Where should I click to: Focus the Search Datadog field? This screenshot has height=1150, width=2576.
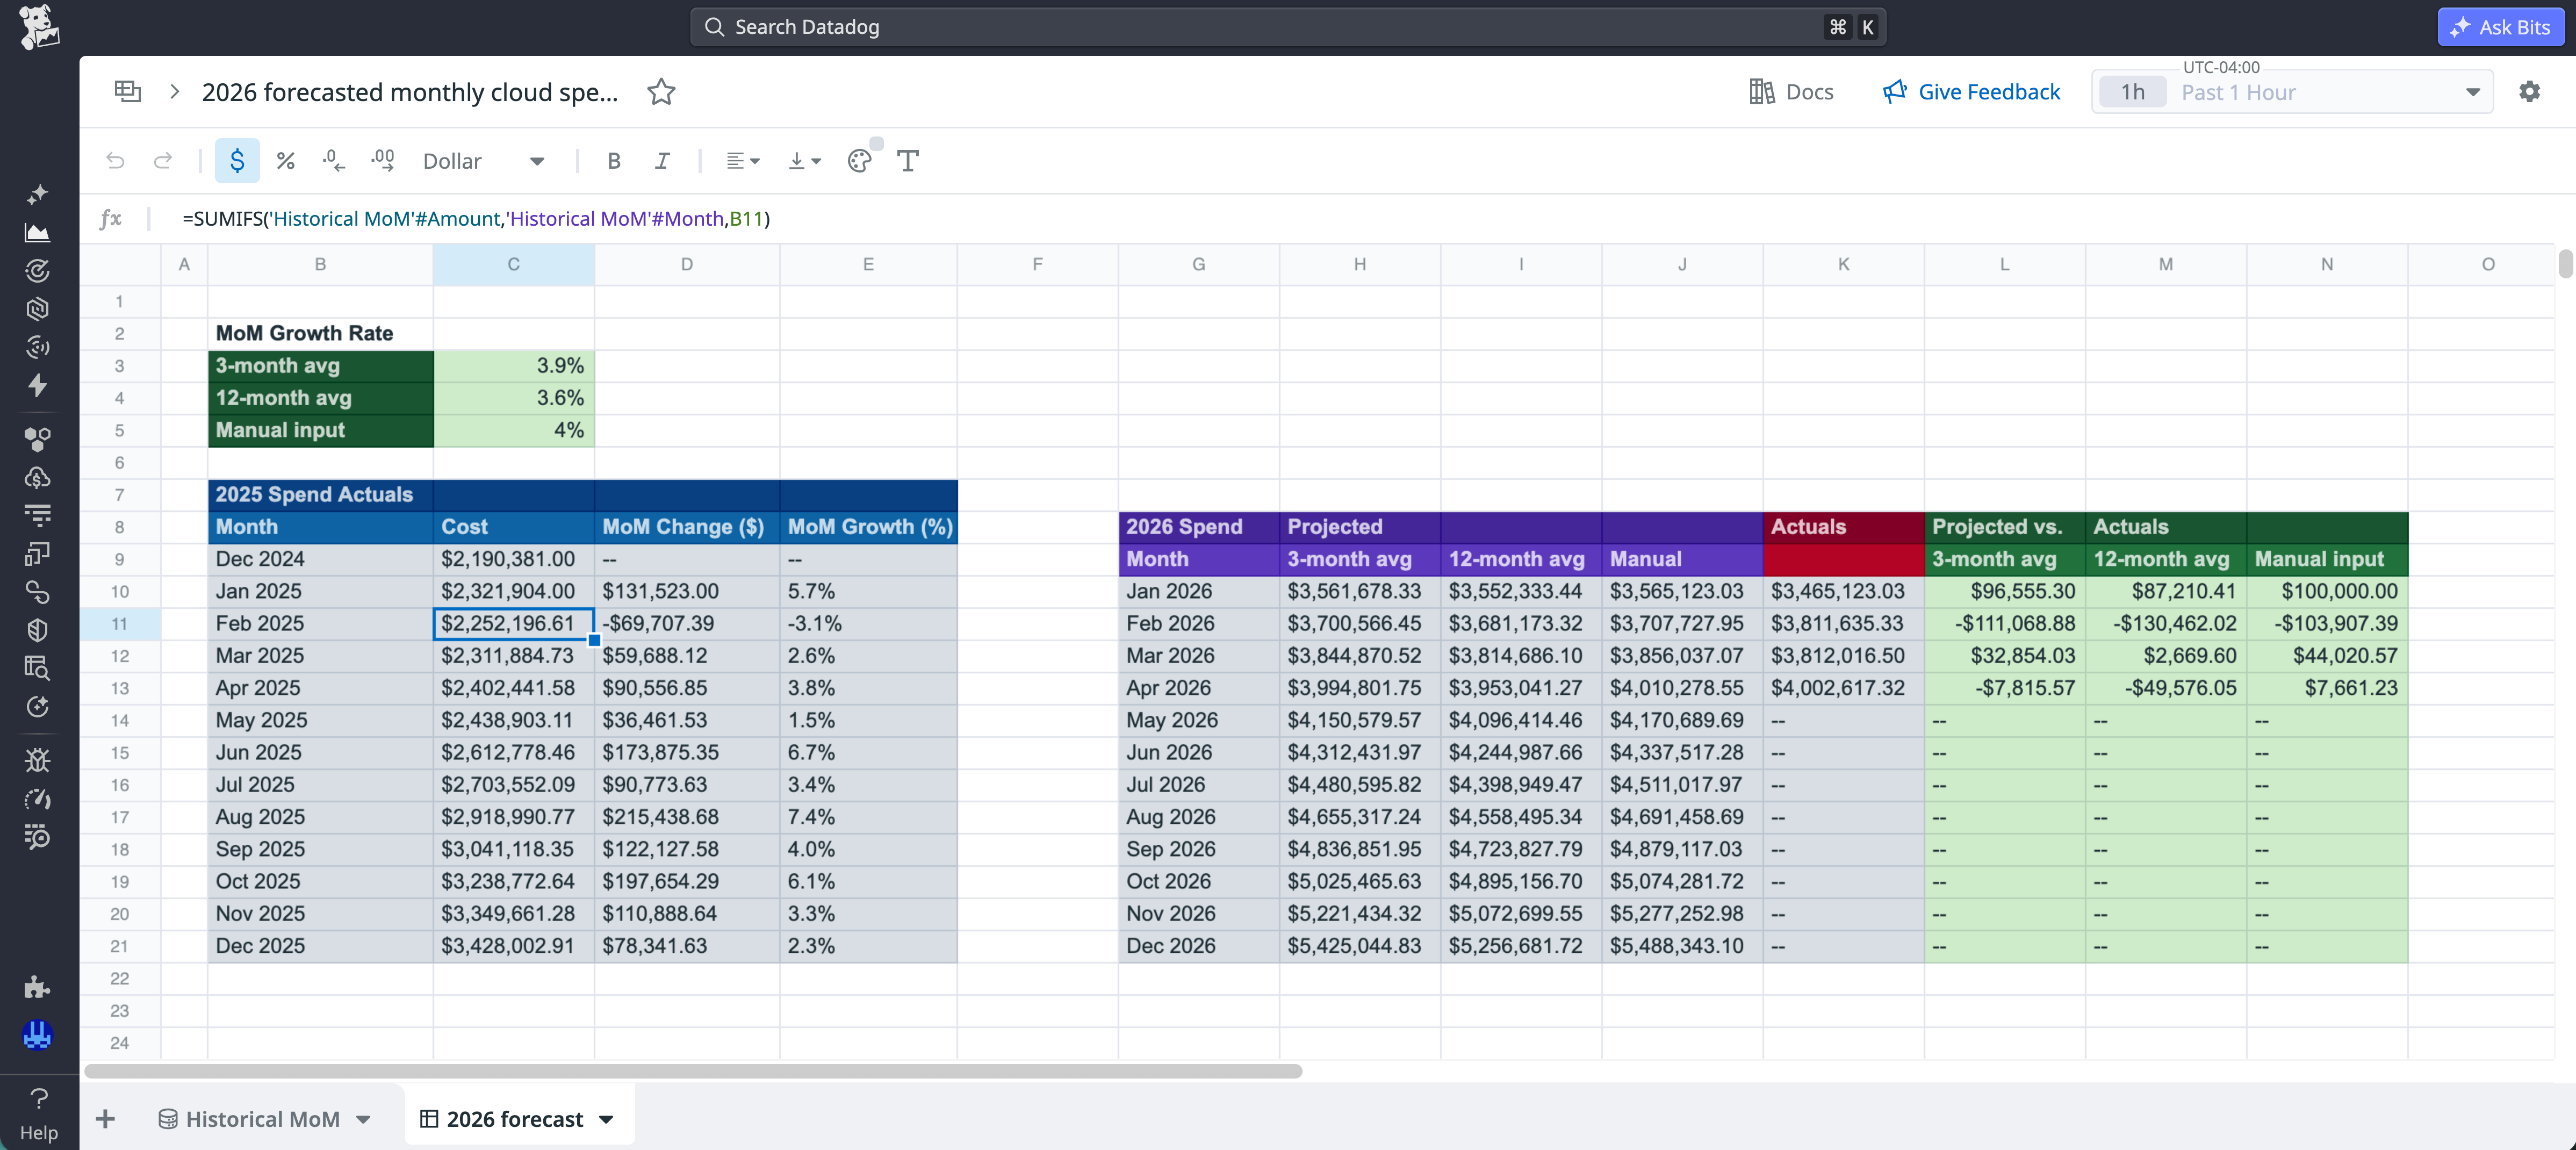[x=1288, y=27]
